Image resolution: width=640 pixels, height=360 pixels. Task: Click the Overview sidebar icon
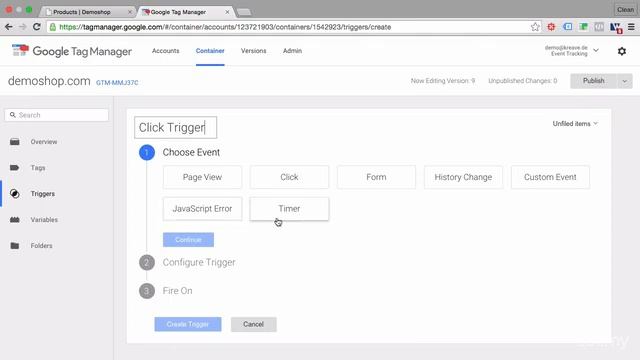[x=15, y=142]
